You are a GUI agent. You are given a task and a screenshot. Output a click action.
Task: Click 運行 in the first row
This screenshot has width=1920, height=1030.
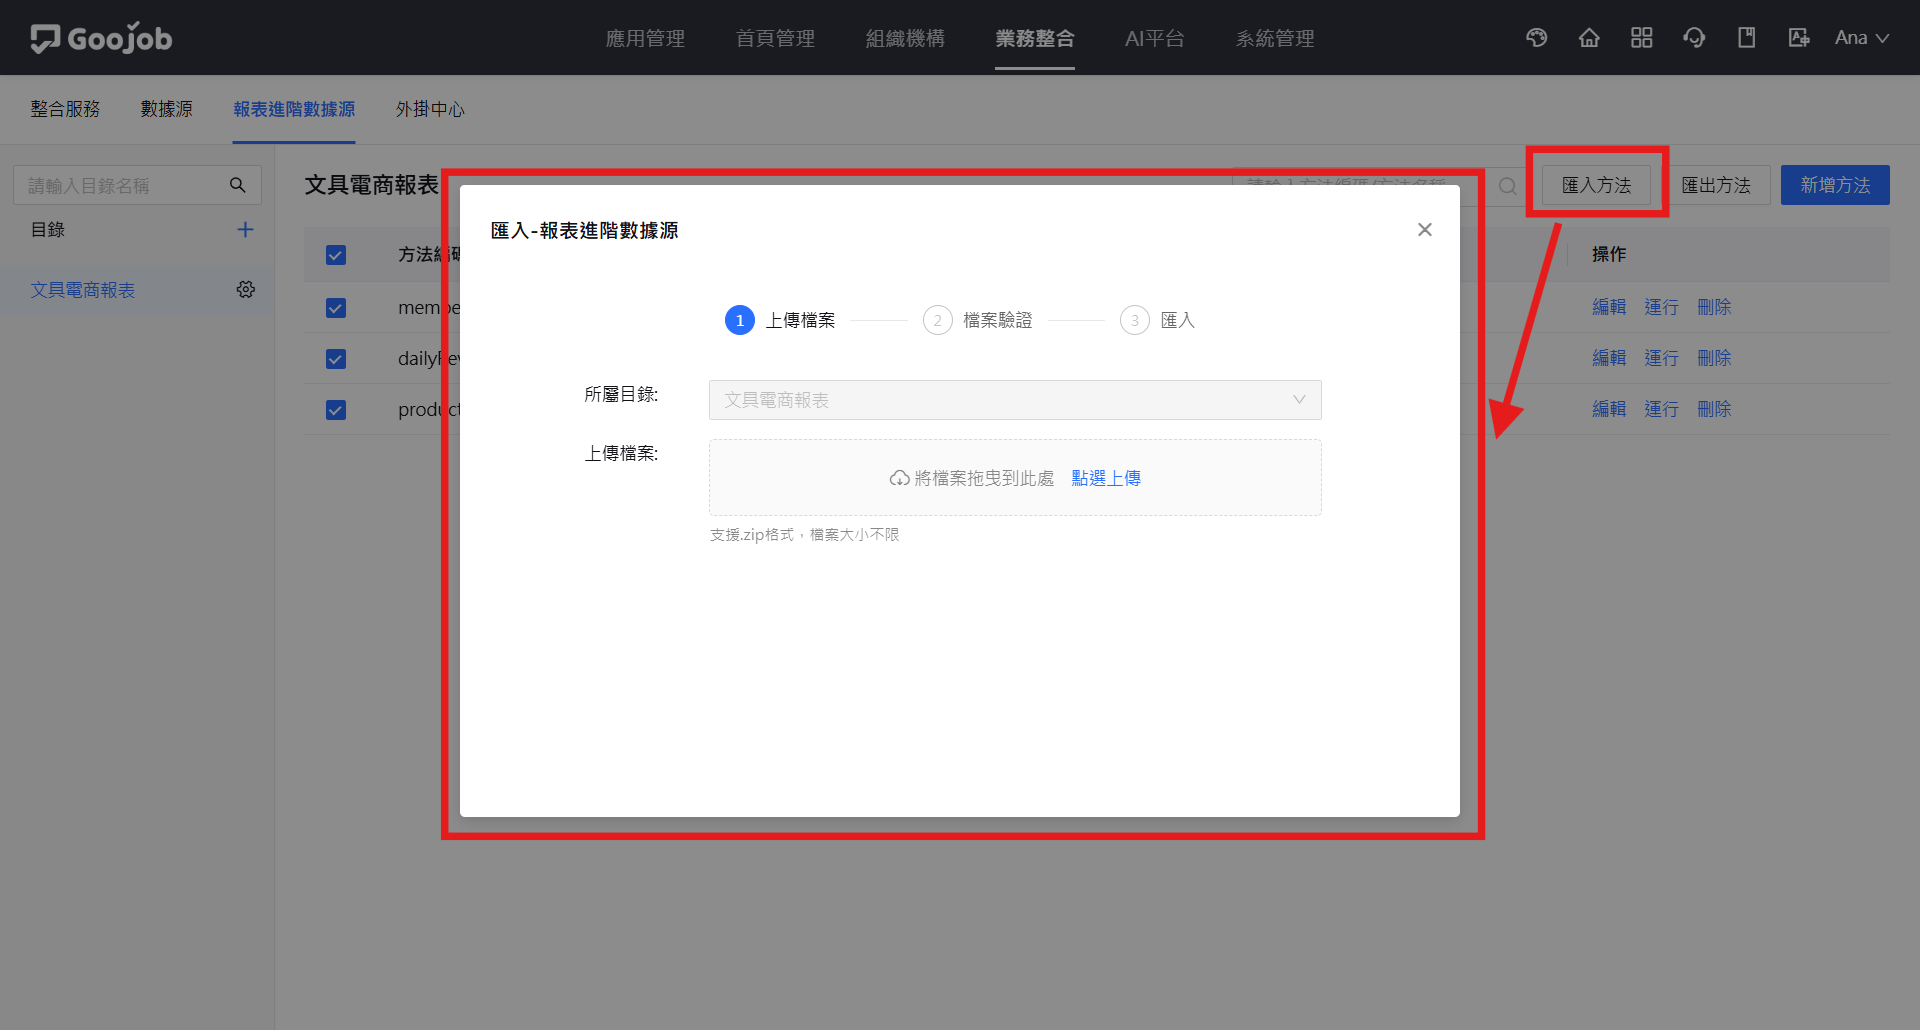click(x=1661, y=308)
